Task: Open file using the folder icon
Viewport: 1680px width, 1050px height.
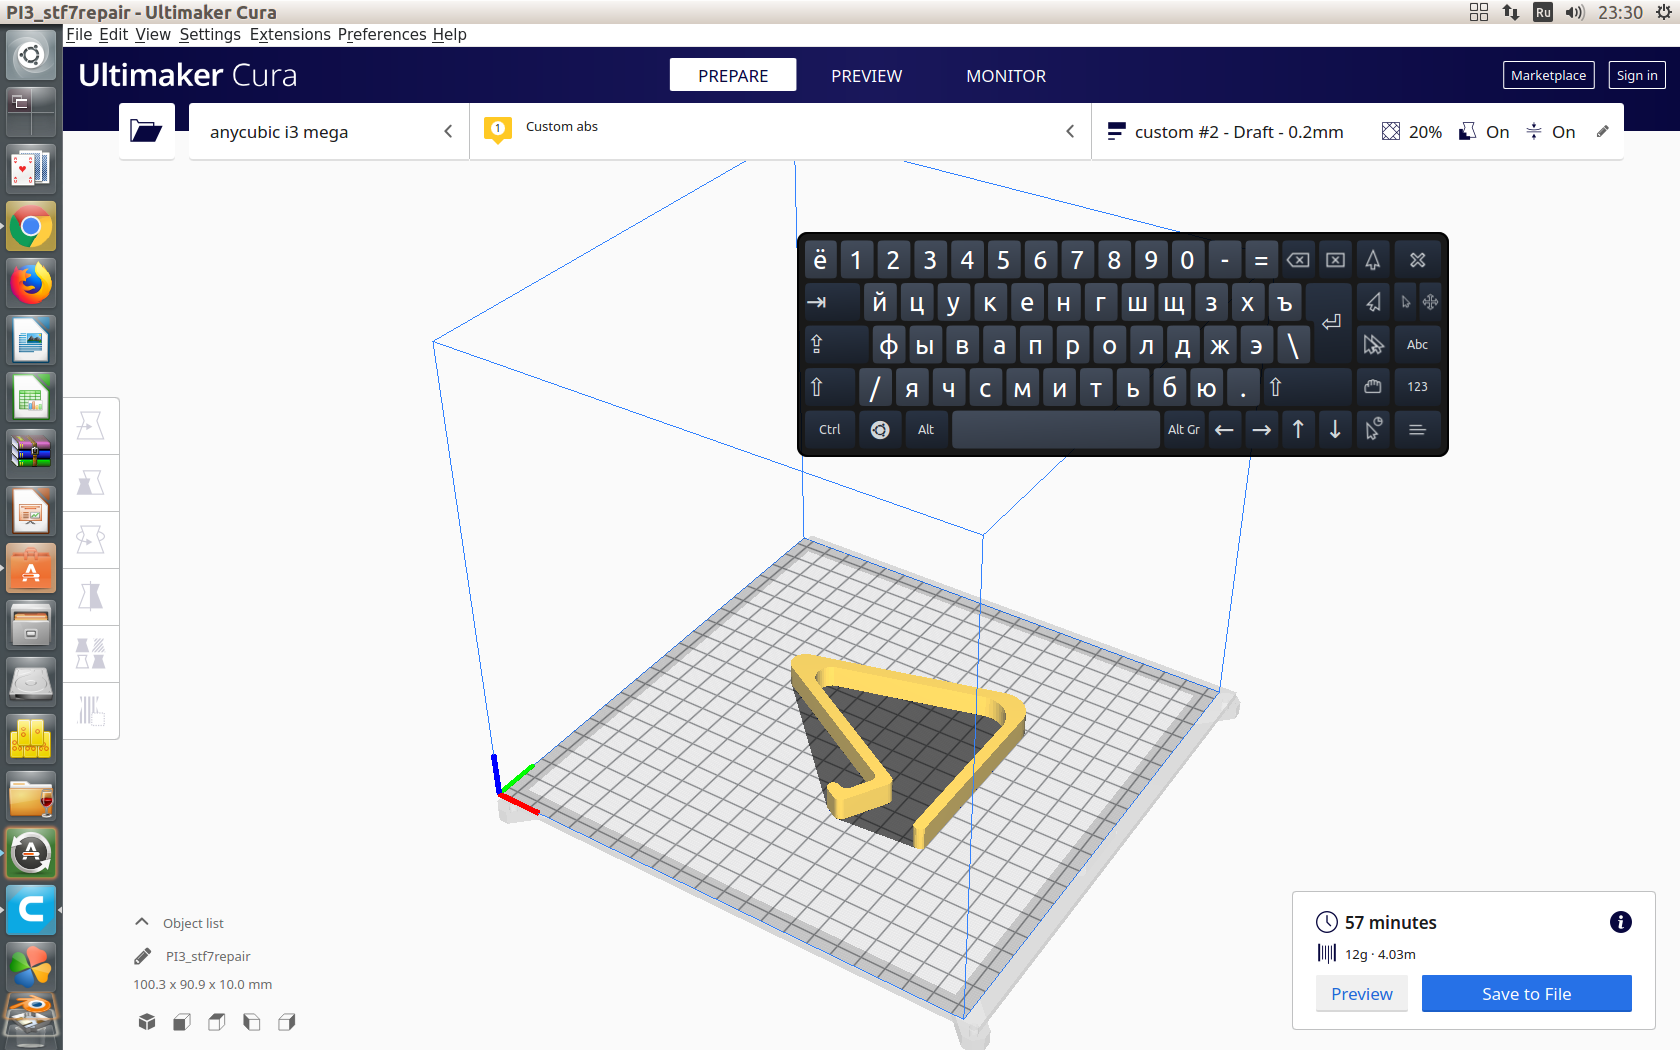Action: [x=146, y=131]
